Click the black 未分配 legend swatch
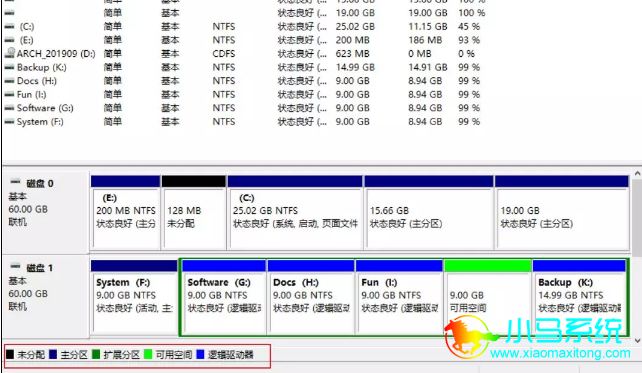642x373 pixels. pyautogui.click(x=10, y=354)
